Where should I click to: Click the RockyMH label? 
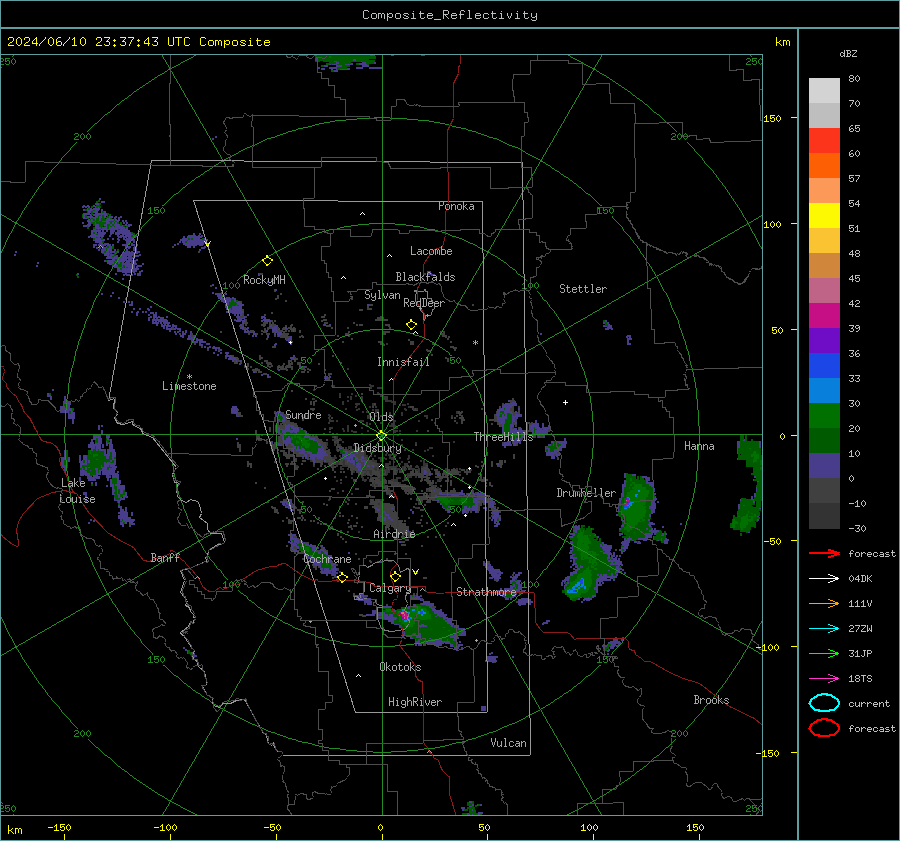(264, 280)
